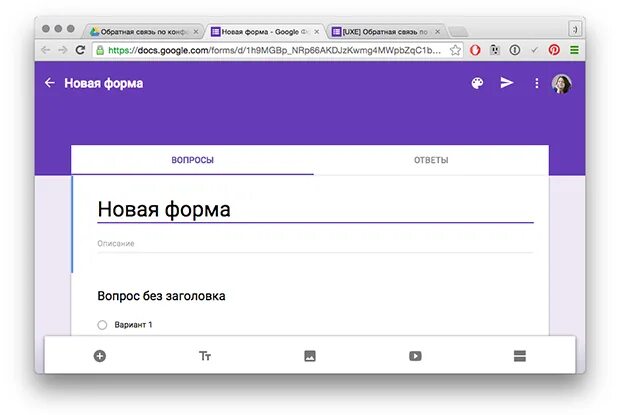Switch to the ВОПРОСЫ tab
Screen dimensions: 620x415
point(192,160)
